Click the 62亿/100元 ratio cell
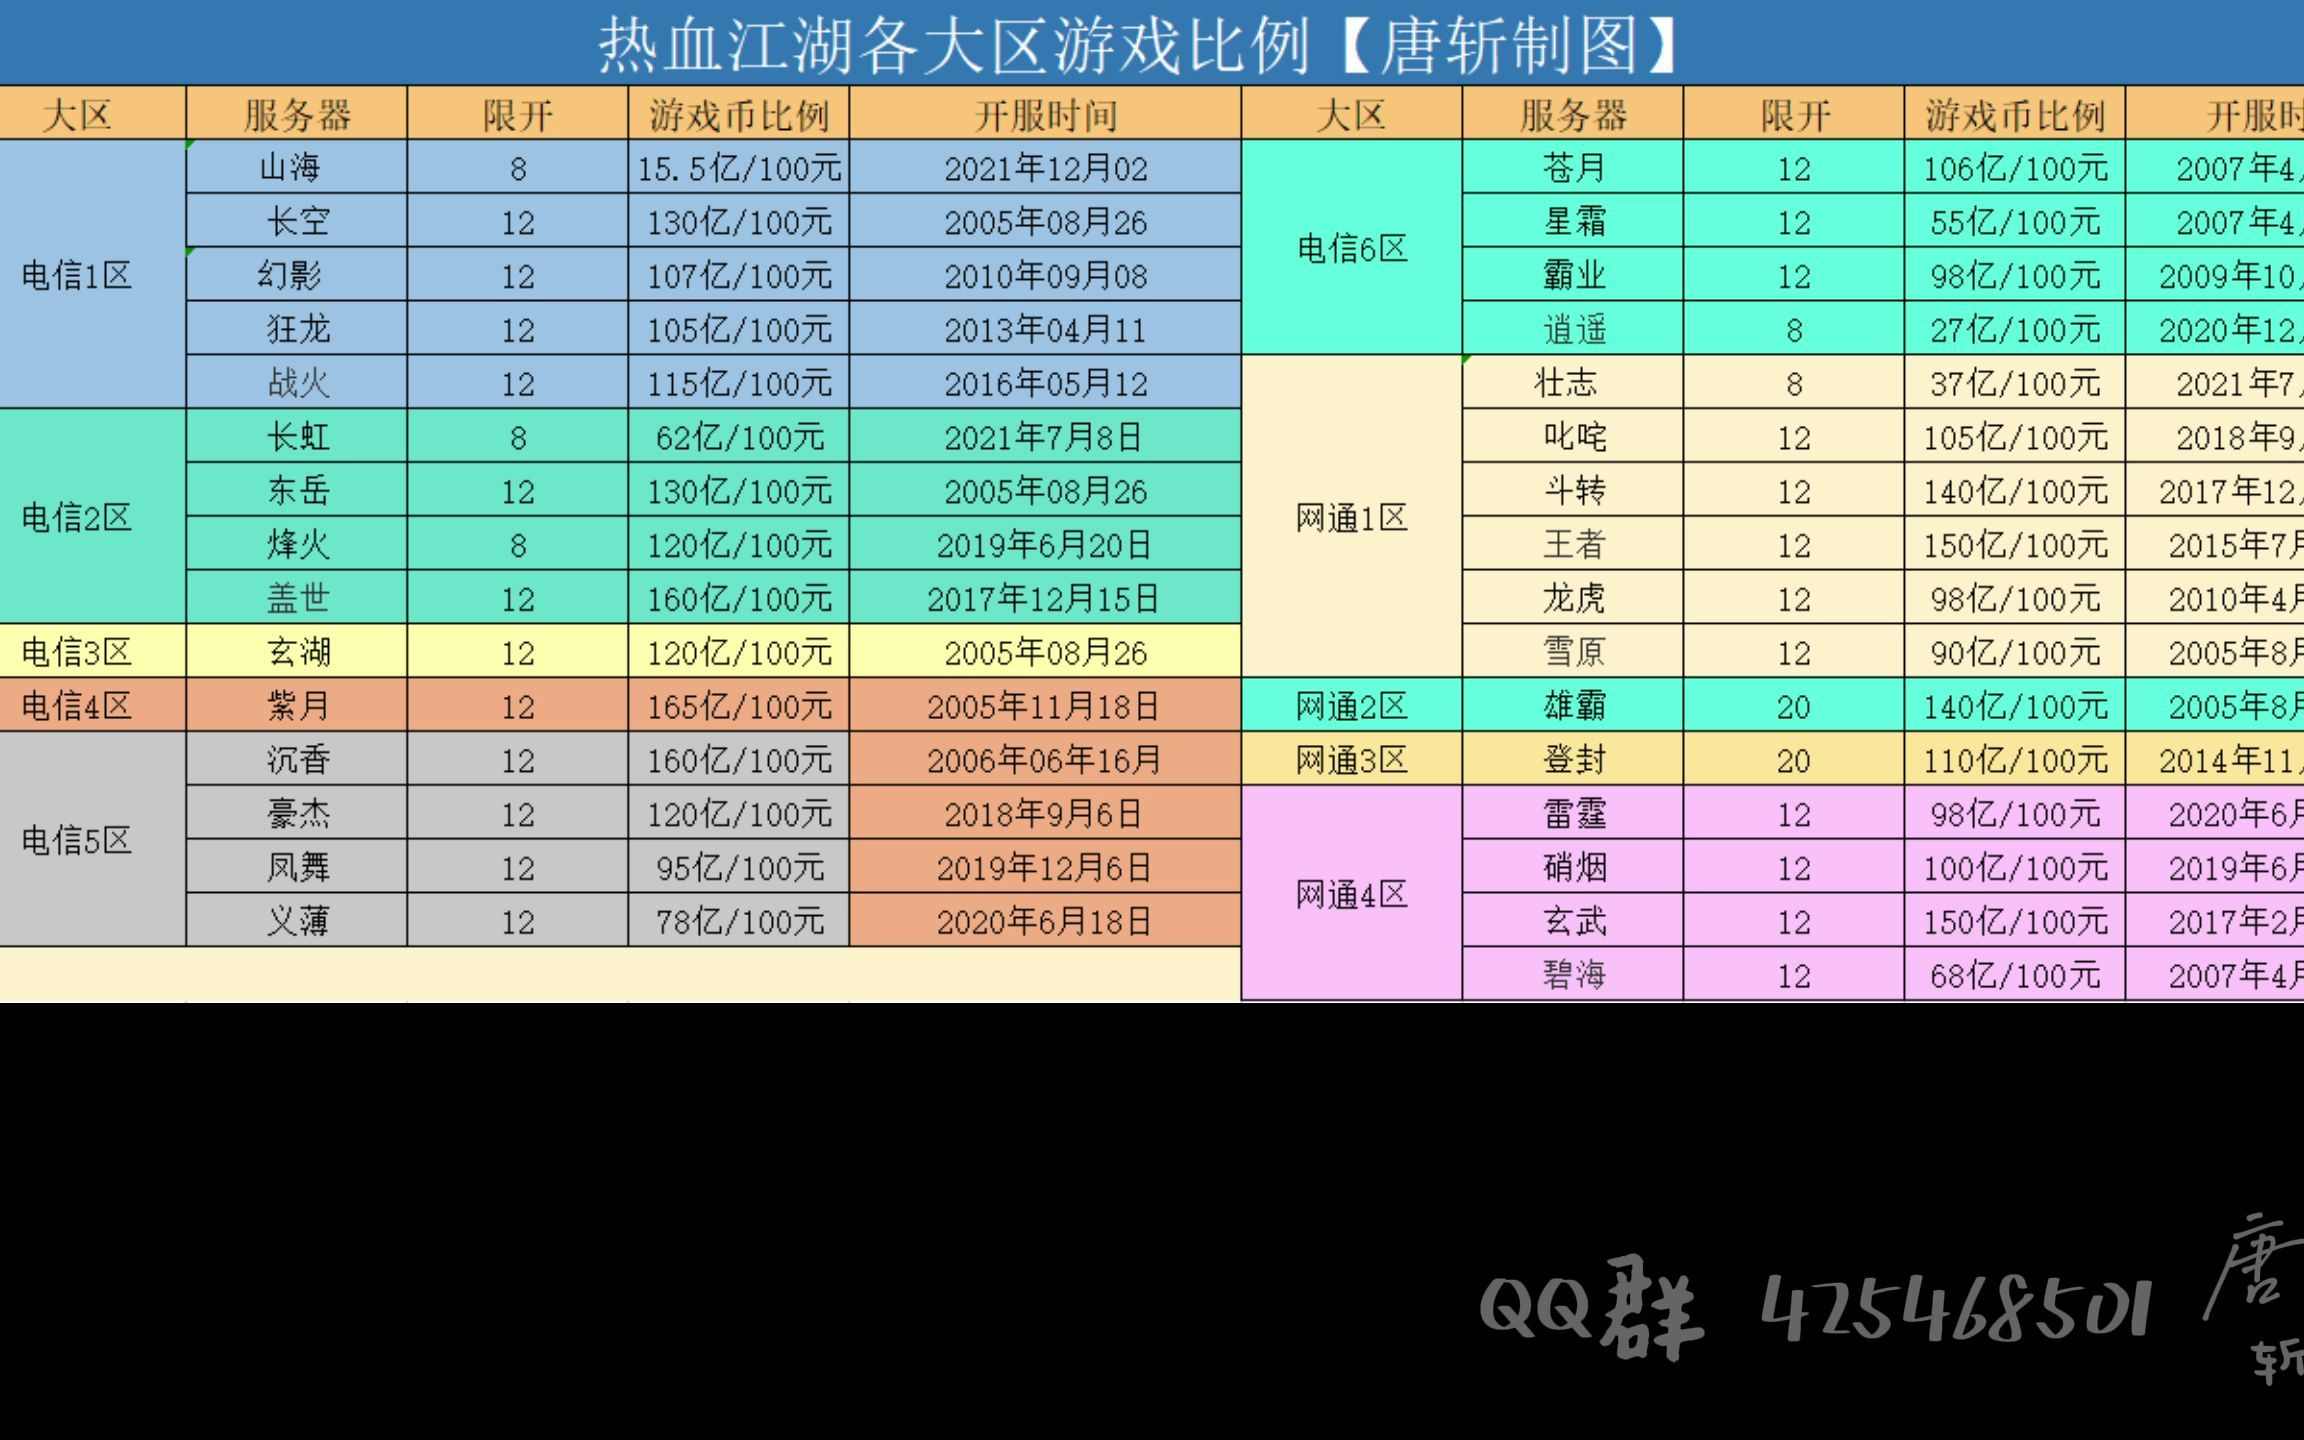This screenshot has width=2304, height=1440. (738, 436)
